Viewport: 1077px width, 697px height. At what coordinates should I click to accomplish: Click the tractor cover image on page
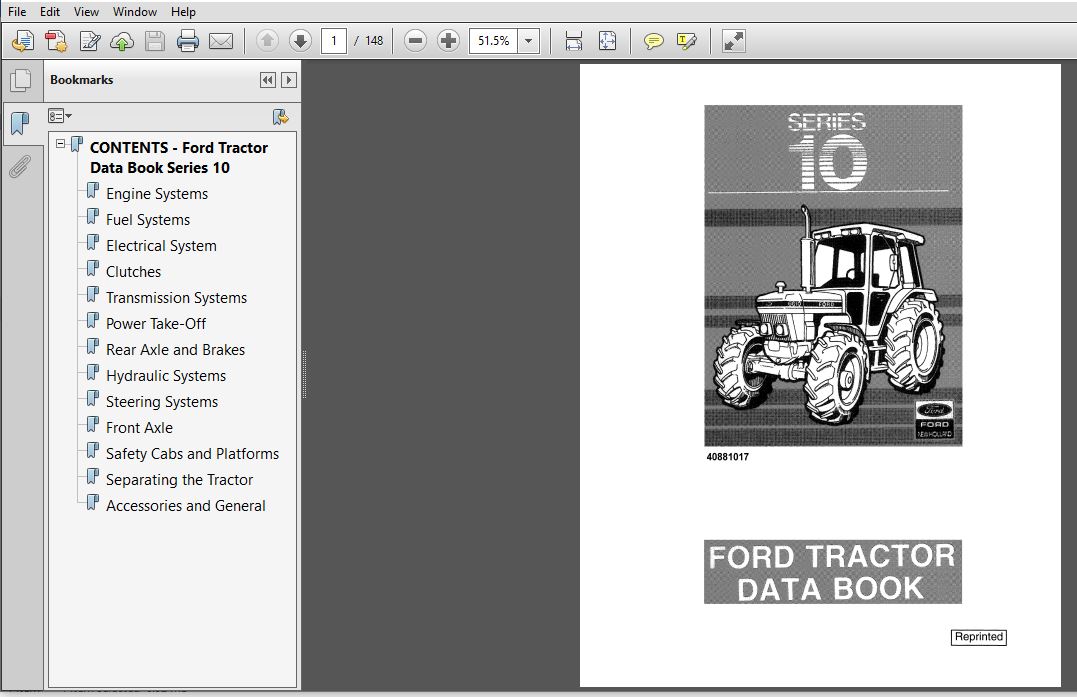click(833, 275)
